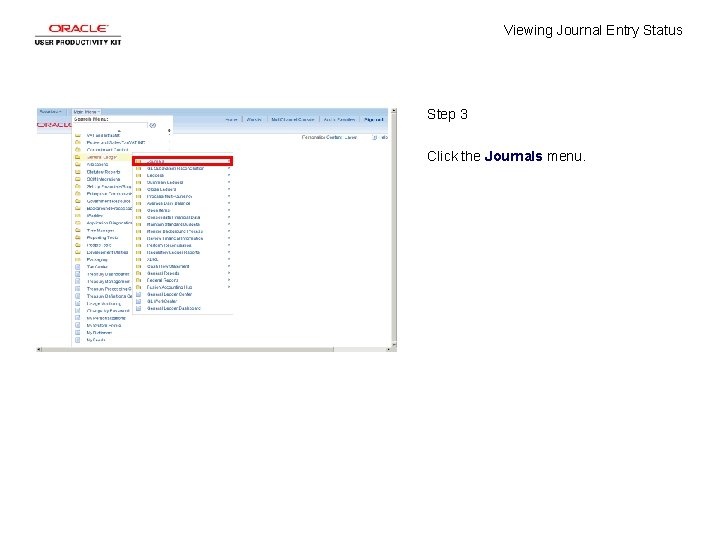Image resolution: width=720 pixels, height=540 pixels.
Task: Expand the GL Subsystem Reconciliation submenu arrow
Action: (x=228, y=169)
